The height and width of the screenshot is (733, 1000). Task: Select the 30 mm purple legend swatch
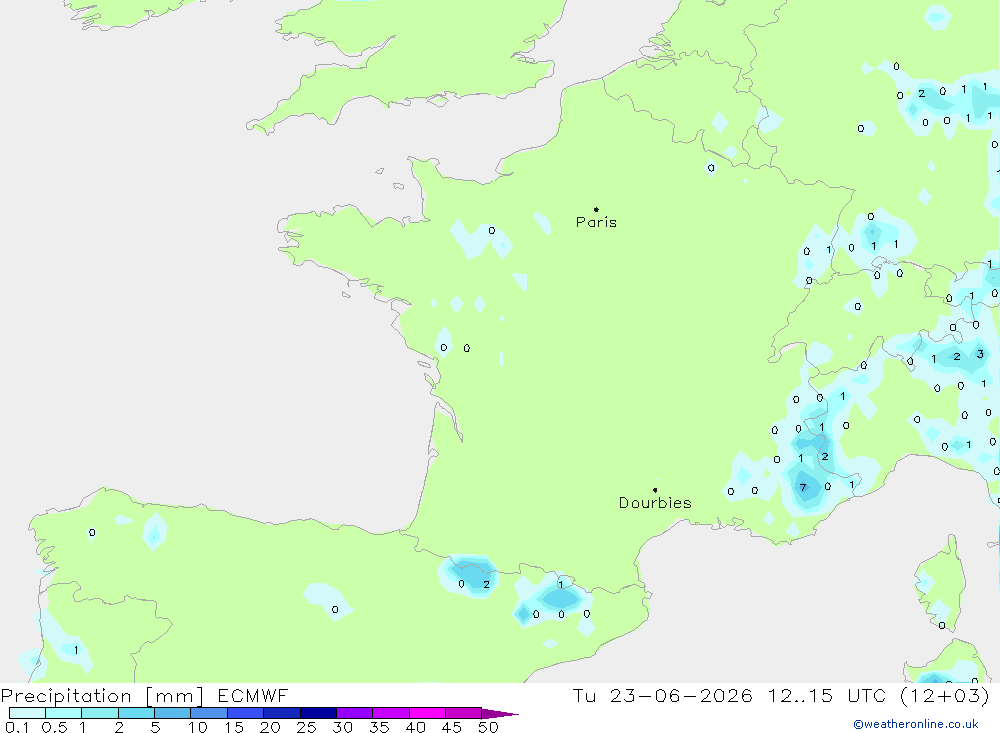354,713
